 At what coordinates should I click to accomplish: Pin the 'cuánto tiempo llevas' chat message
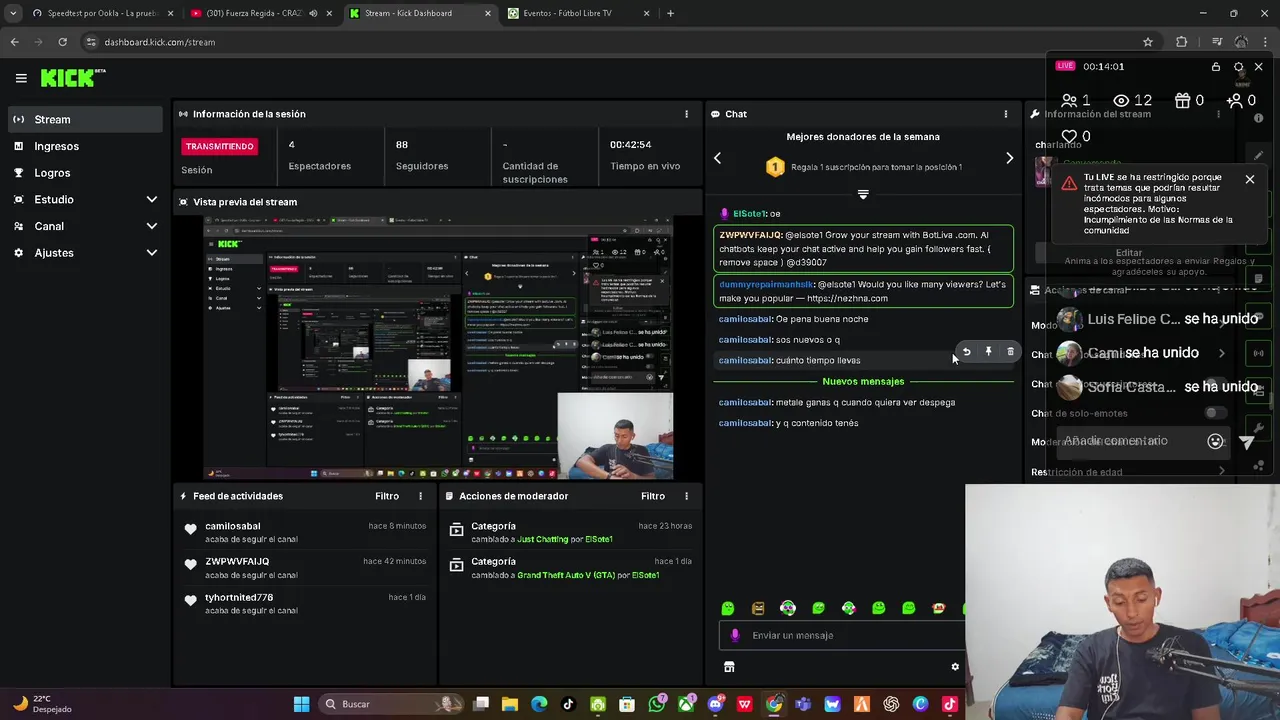click(988, 352)
